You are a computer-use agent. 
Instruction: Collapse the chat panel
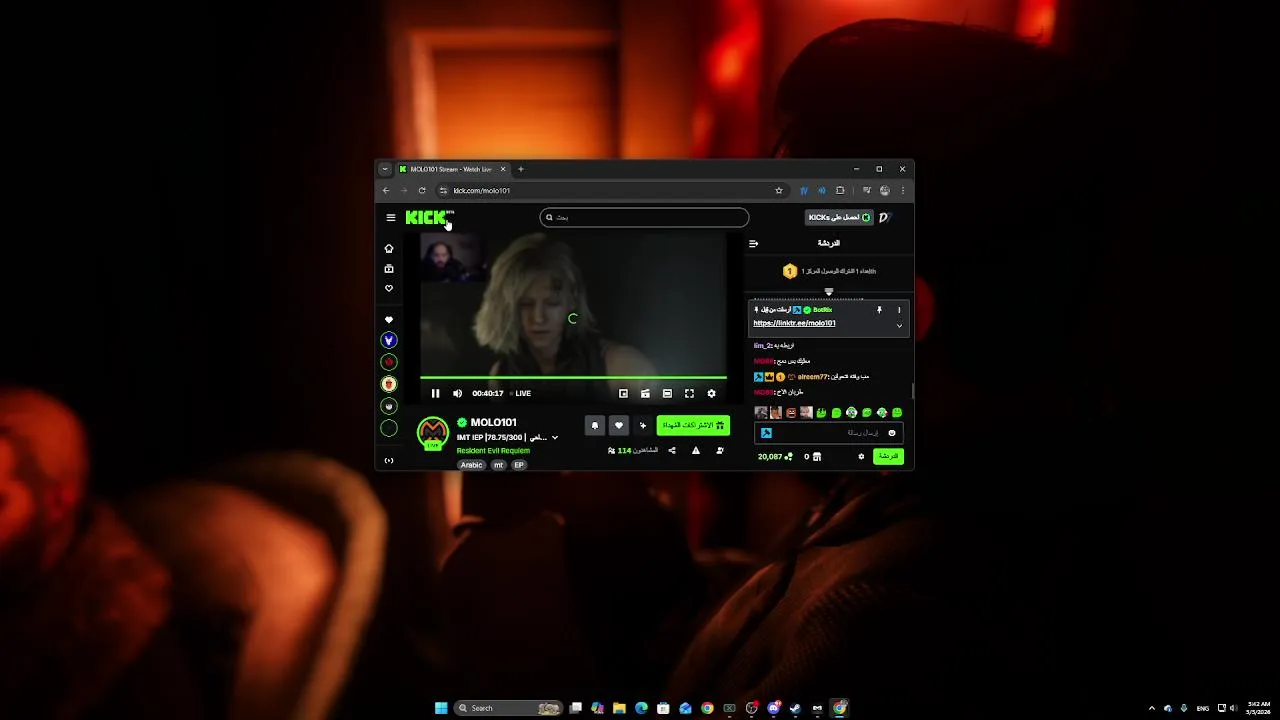click(754, 243)
